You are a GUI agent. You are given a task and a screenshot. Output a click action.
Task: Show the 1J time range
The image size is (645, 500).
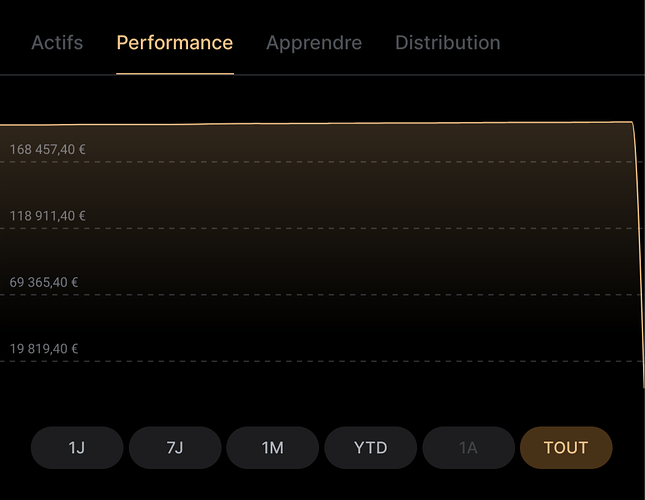(77, 447)
